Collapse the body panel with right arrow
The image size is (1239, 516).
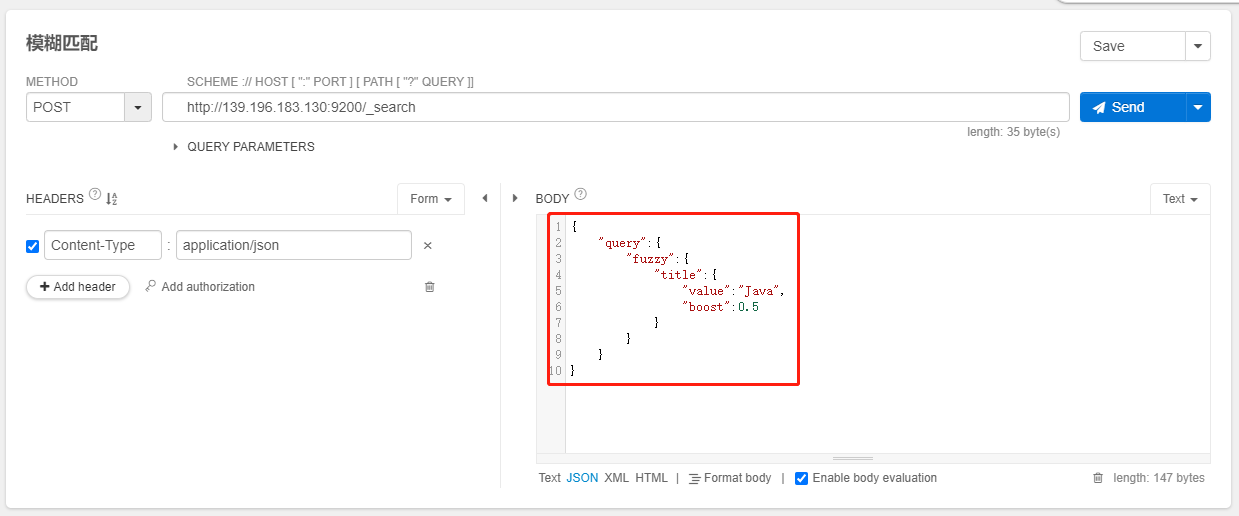pyautogui.click(x=516, y=198)
